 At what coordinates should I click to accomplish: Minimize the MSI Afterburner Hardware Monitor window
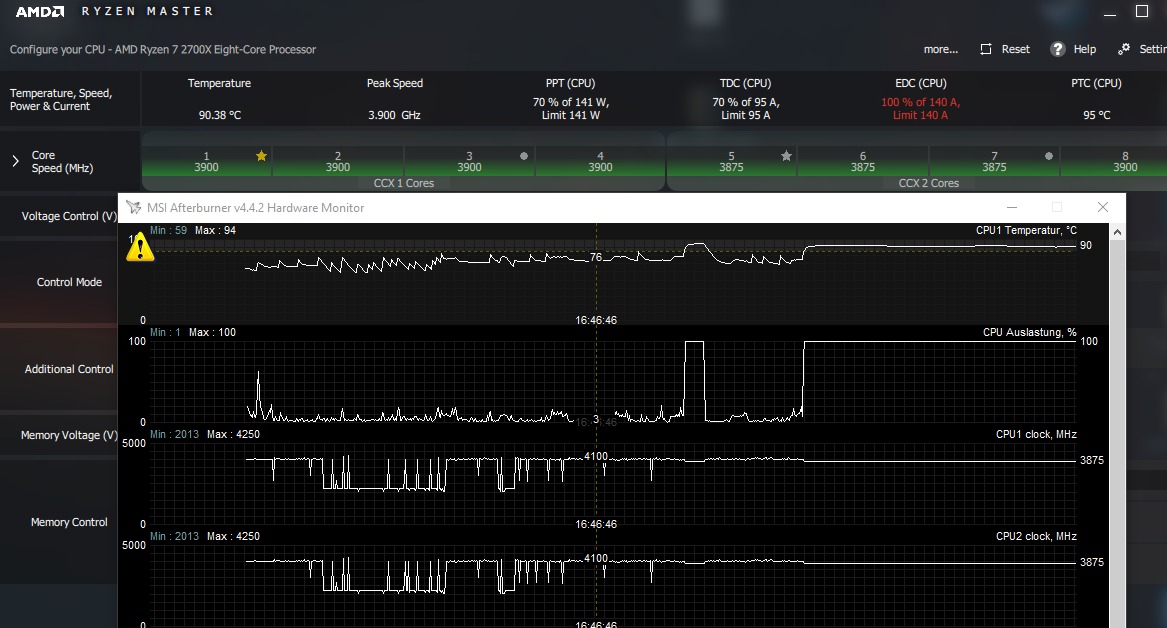coord(1011,208)
